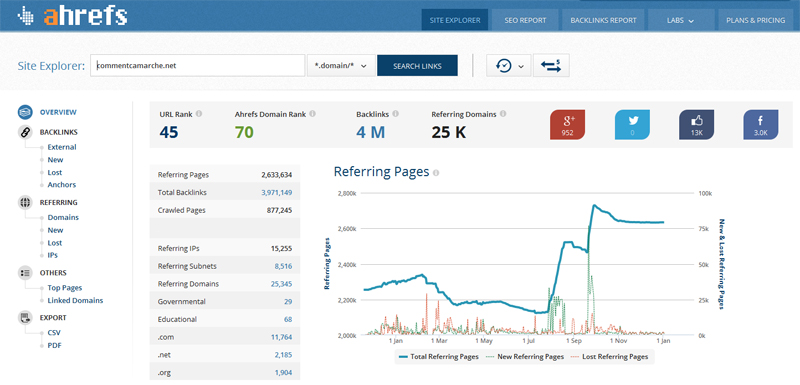Open Top Pages in sidebar
The width and height of the screenshot is (800, 385).
(65, 288)
